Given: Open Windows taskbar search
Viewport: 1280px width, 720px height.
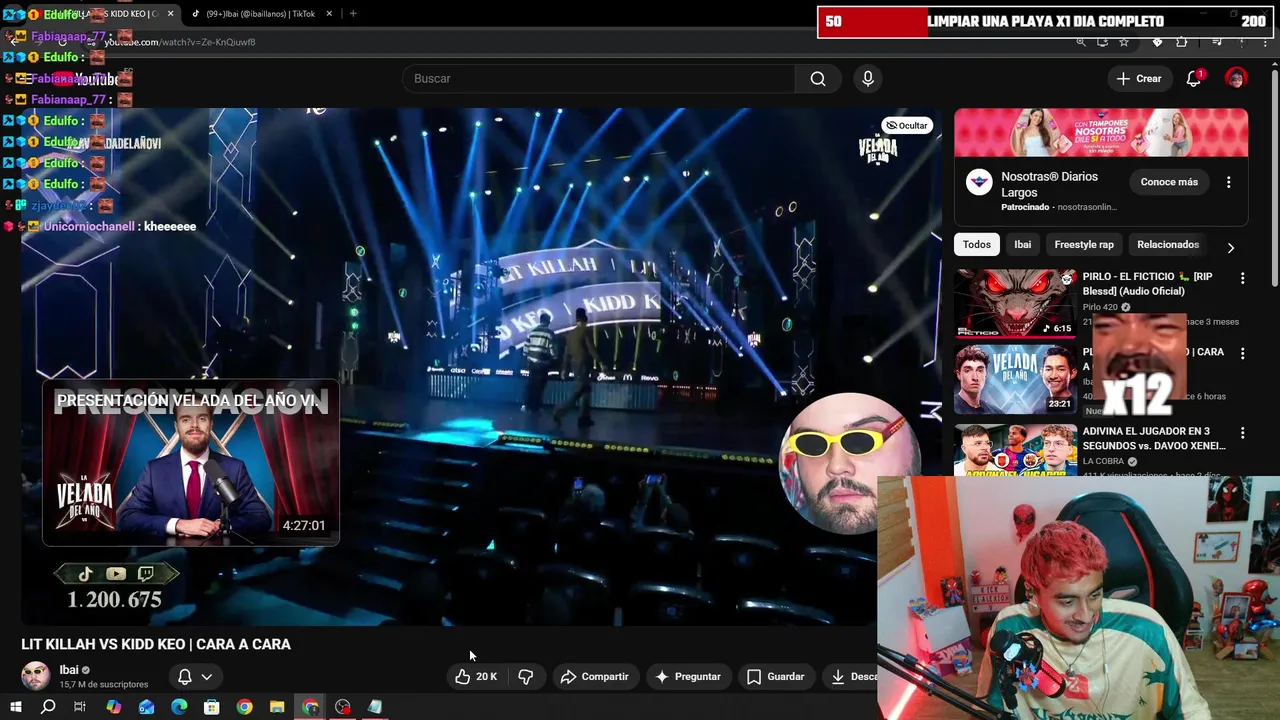Looking at the screenshot, I should pos(47,708).
